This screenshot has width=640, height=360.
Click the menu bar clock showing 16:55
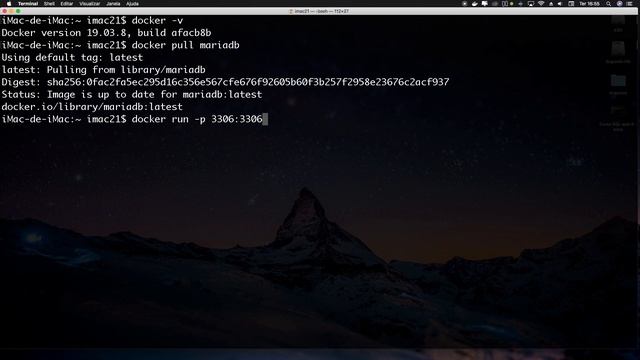pos(589,4)
